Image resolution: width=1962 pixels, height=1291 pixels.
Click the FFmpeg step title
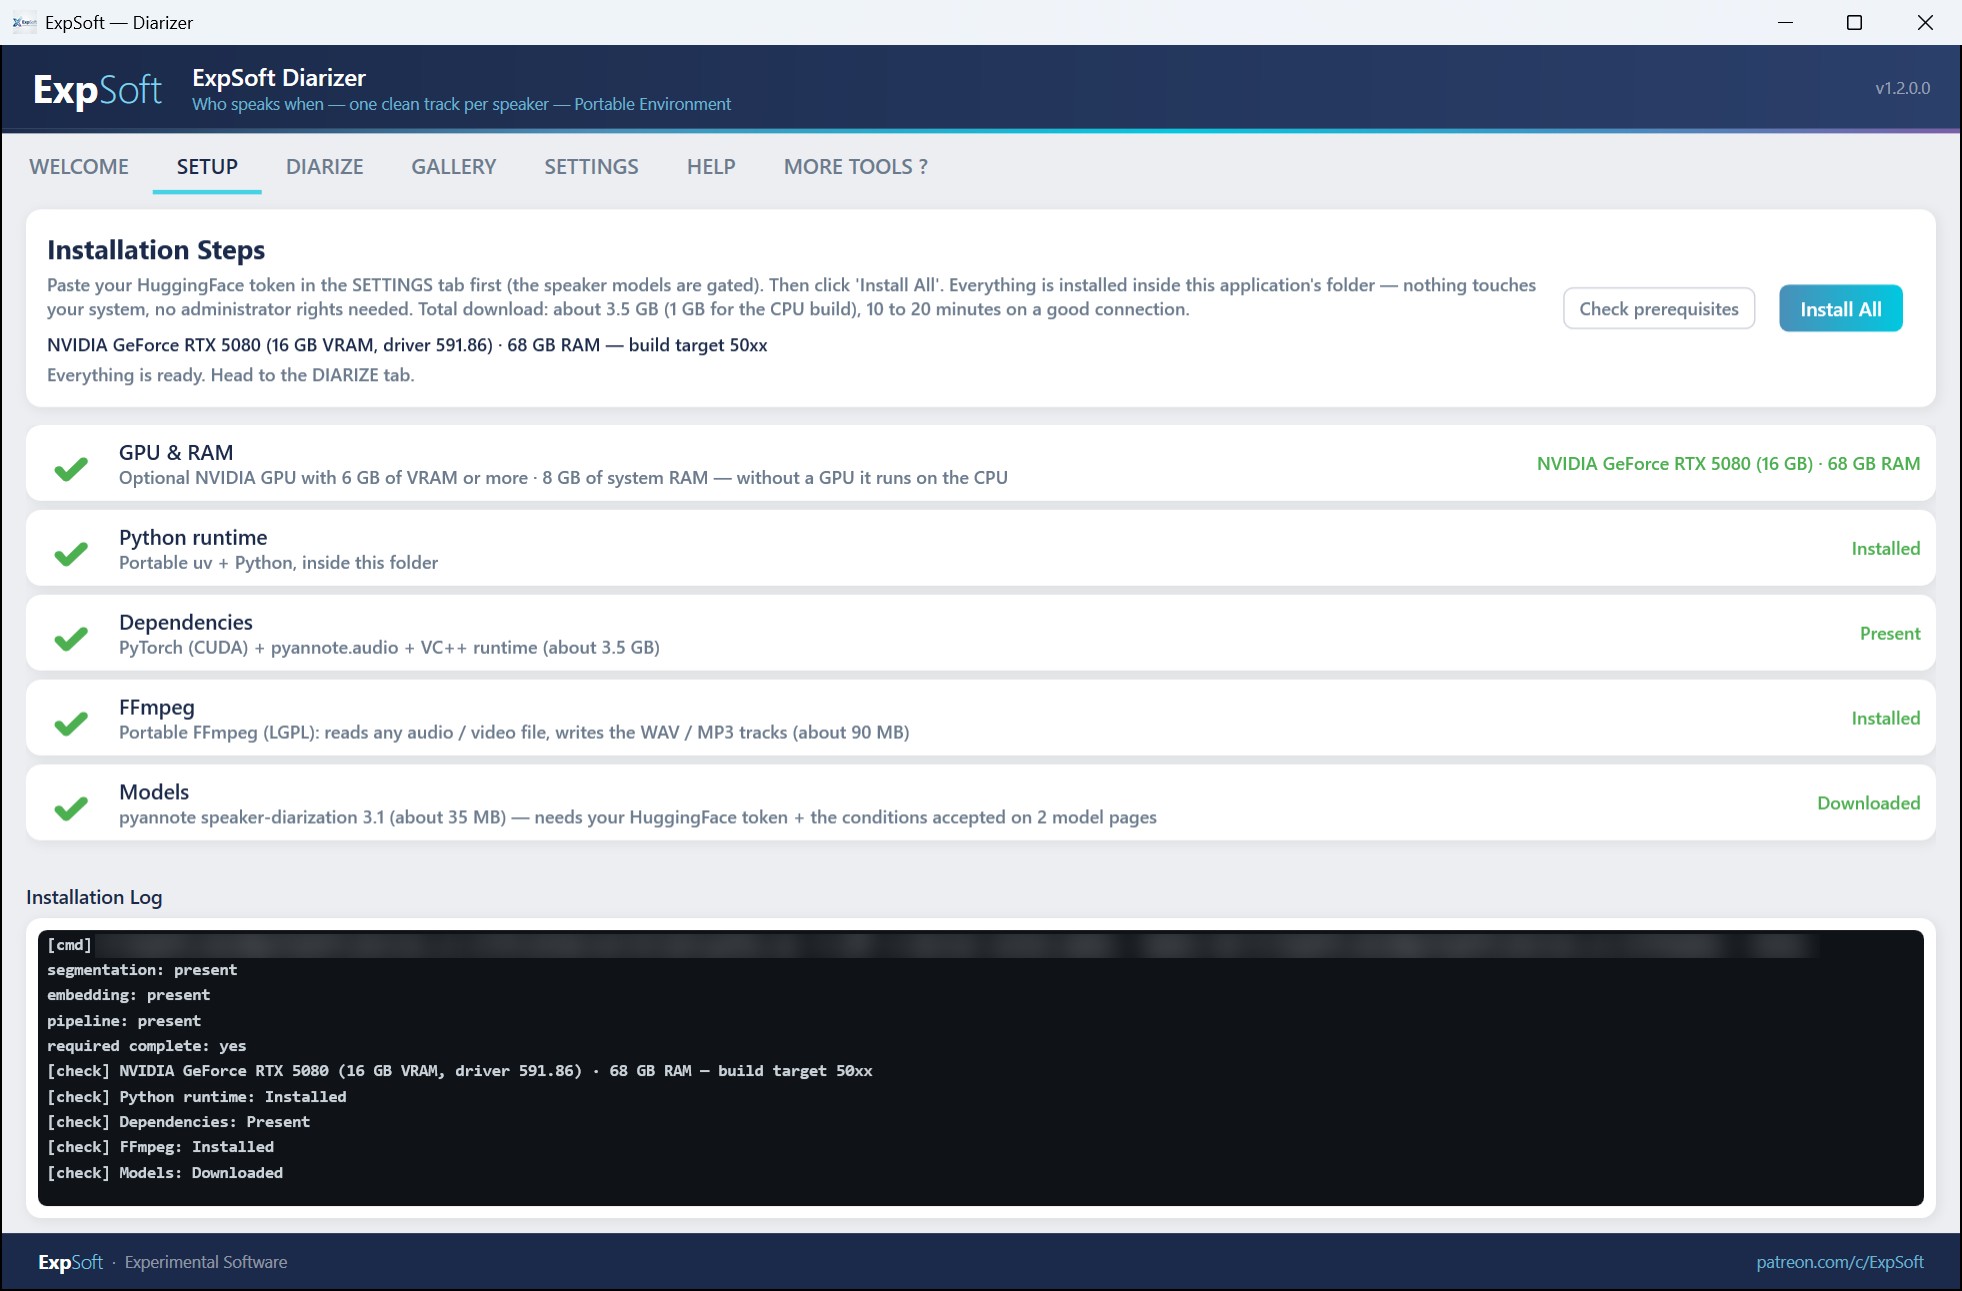tap(157, 708)
